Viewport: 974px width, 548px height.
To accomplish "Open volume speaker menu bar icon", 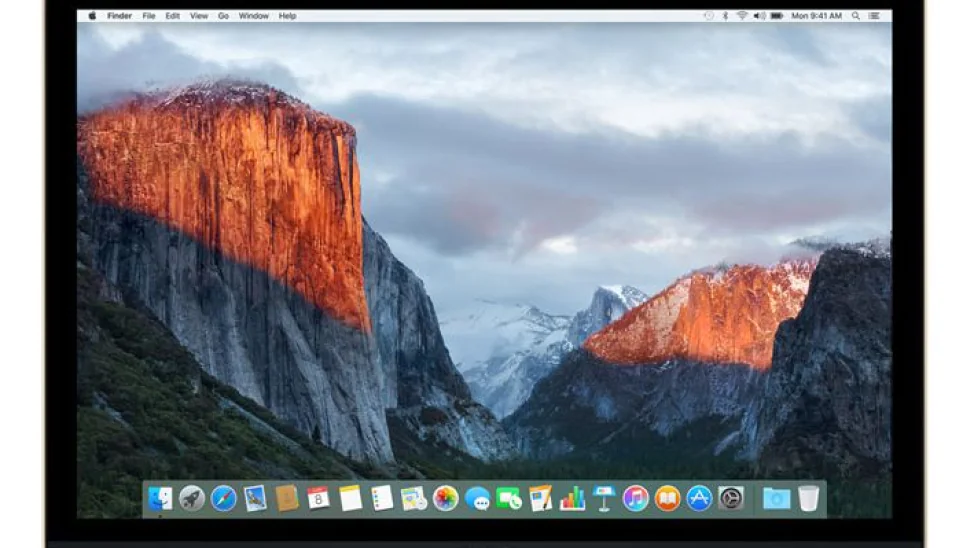I will (x=759, y=16).
